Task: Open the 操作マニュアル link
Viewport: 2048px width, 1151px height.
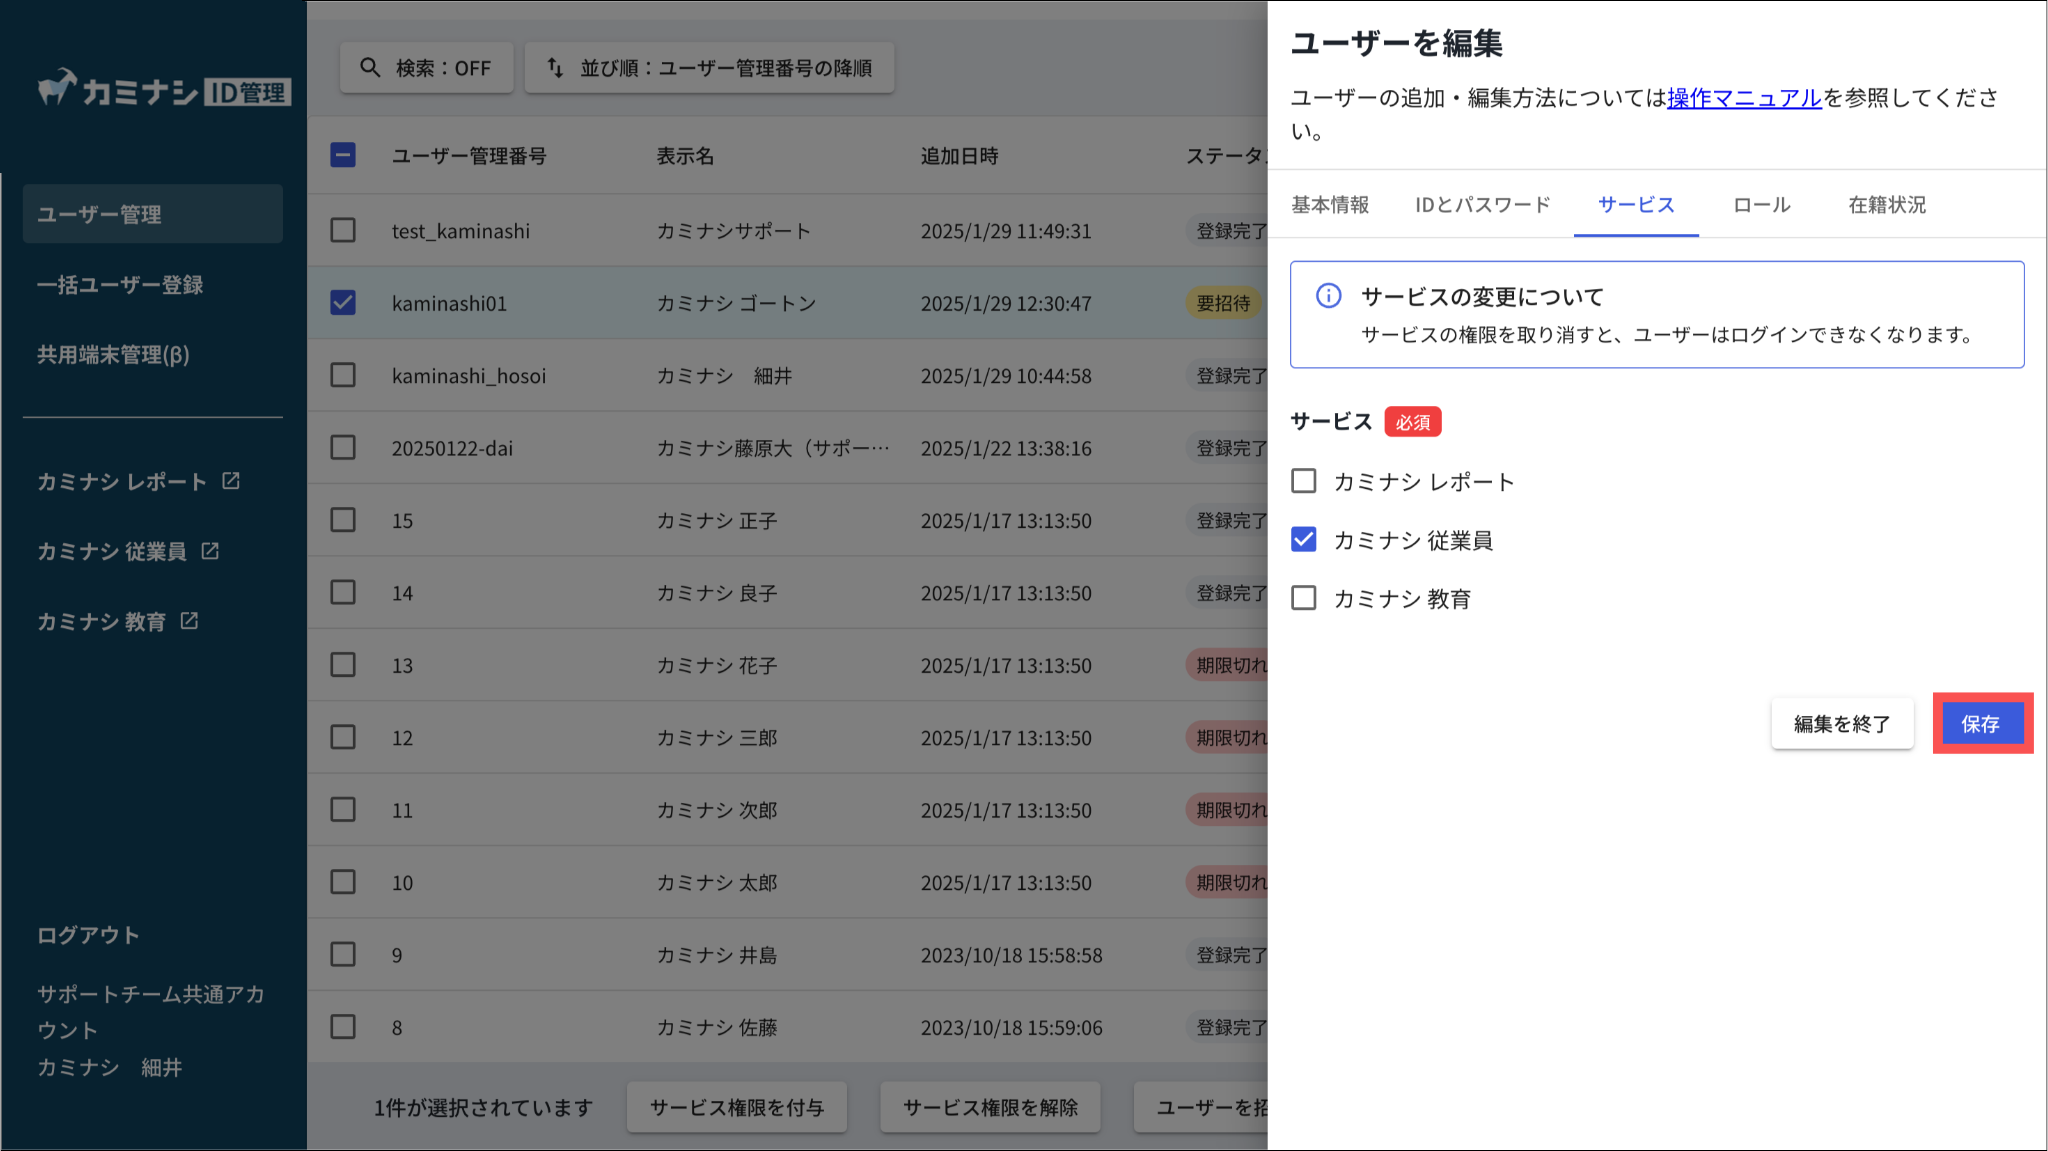Action: click(1744, 98)
